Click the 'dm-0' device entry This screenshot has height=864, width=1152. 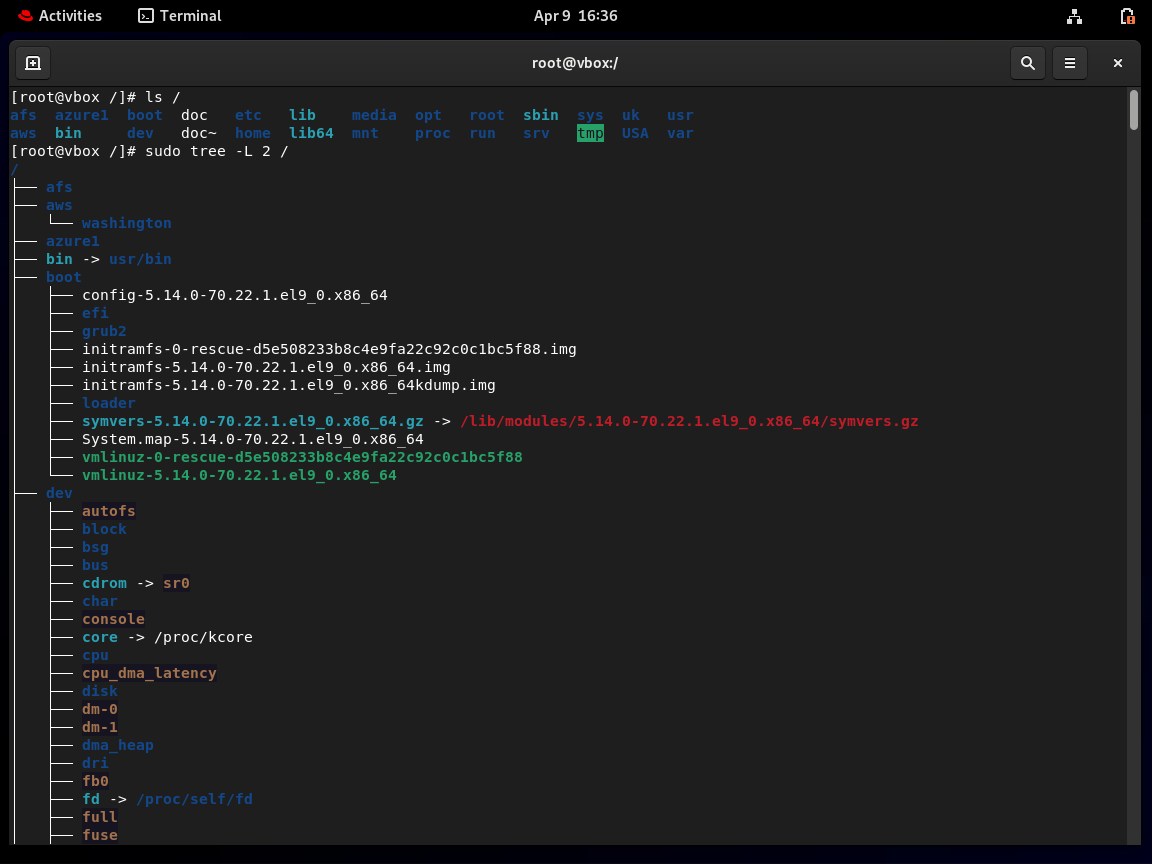(x=99, y=709)
